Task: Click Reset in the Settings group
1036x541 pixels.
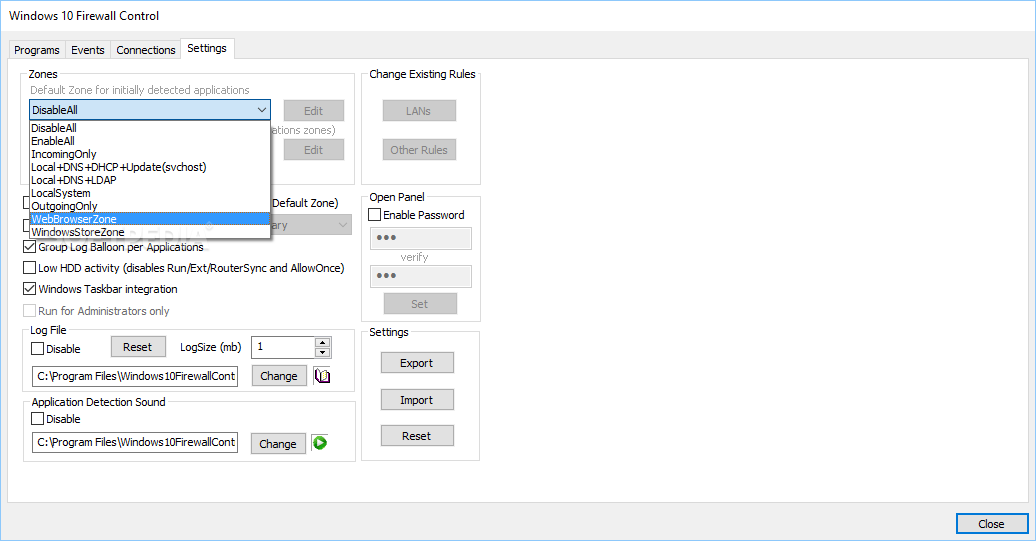Action: 417,436
